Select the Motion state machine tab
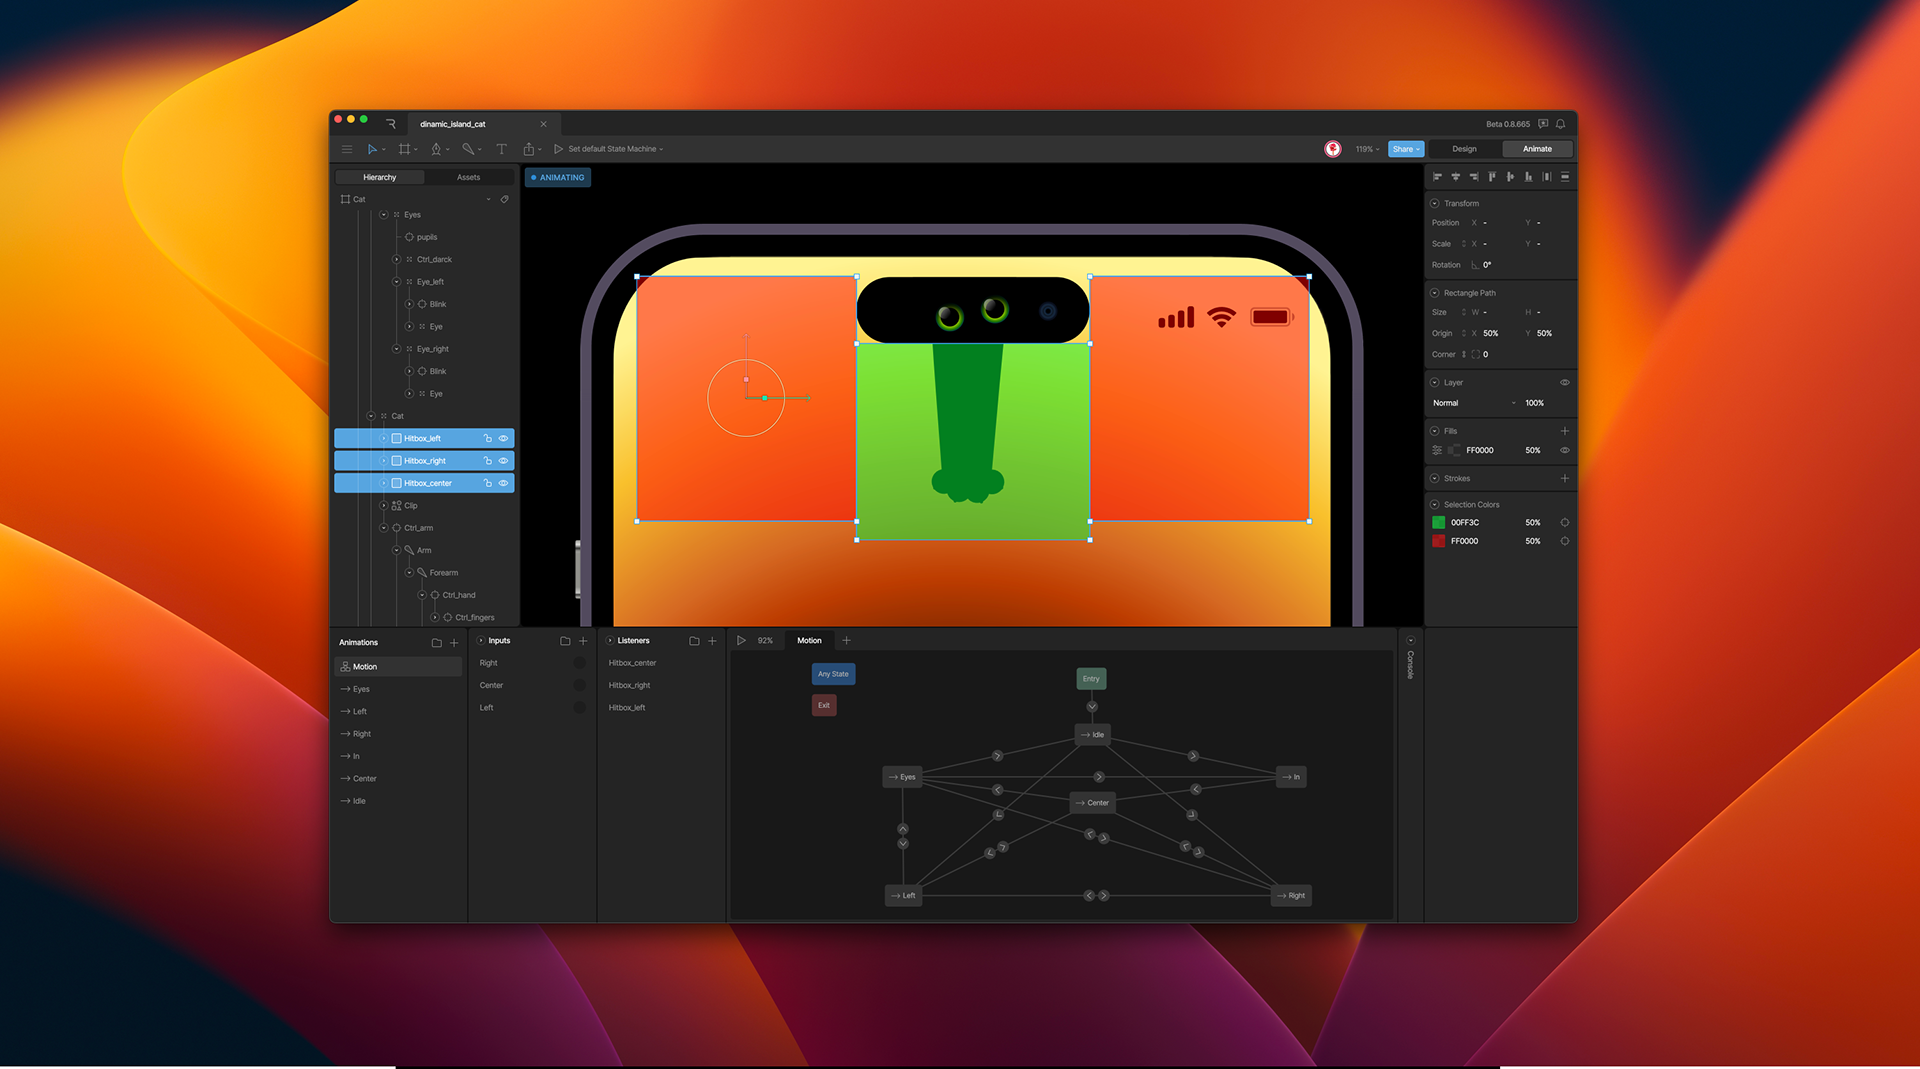This screenshot has height=1069, width=1920. pyautogui.click(x=809, y=641)
